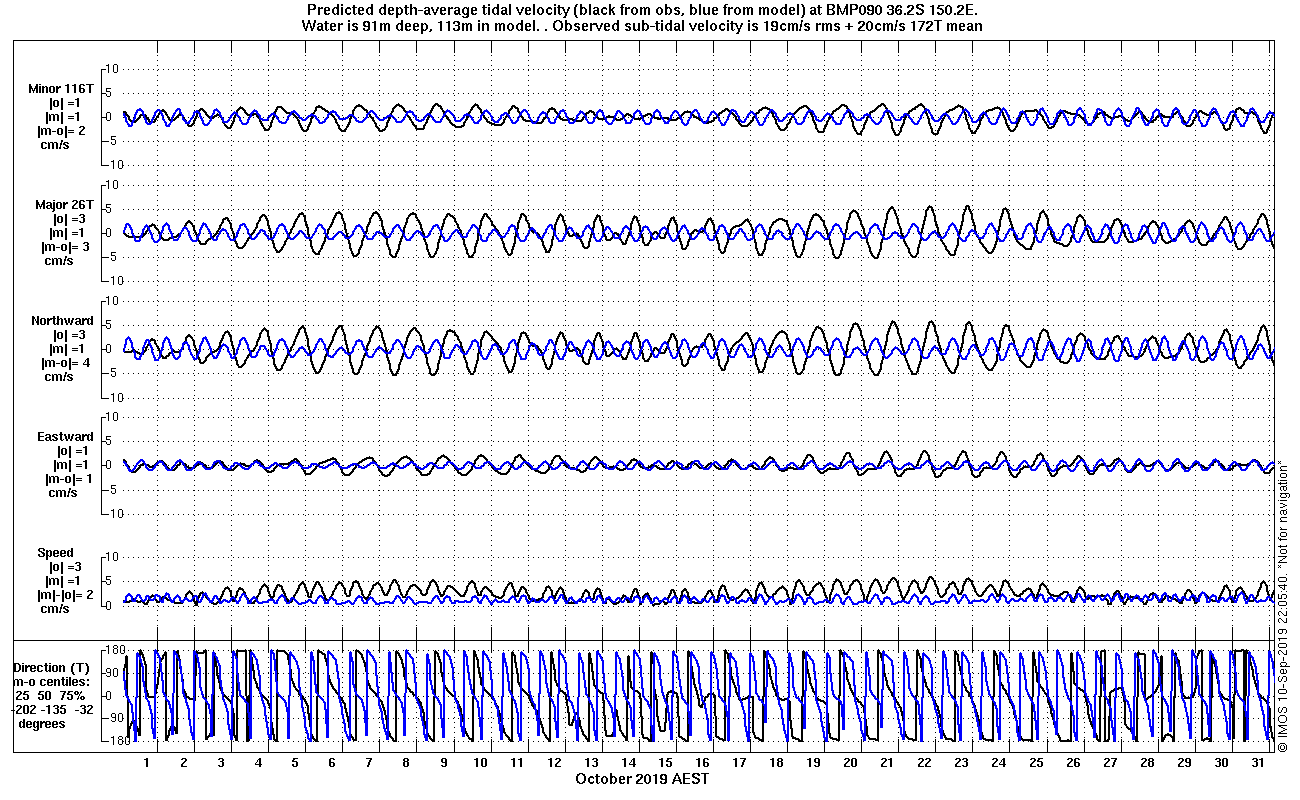
Task: Click day 28 on the date axis
Action: click(1146, 762)
